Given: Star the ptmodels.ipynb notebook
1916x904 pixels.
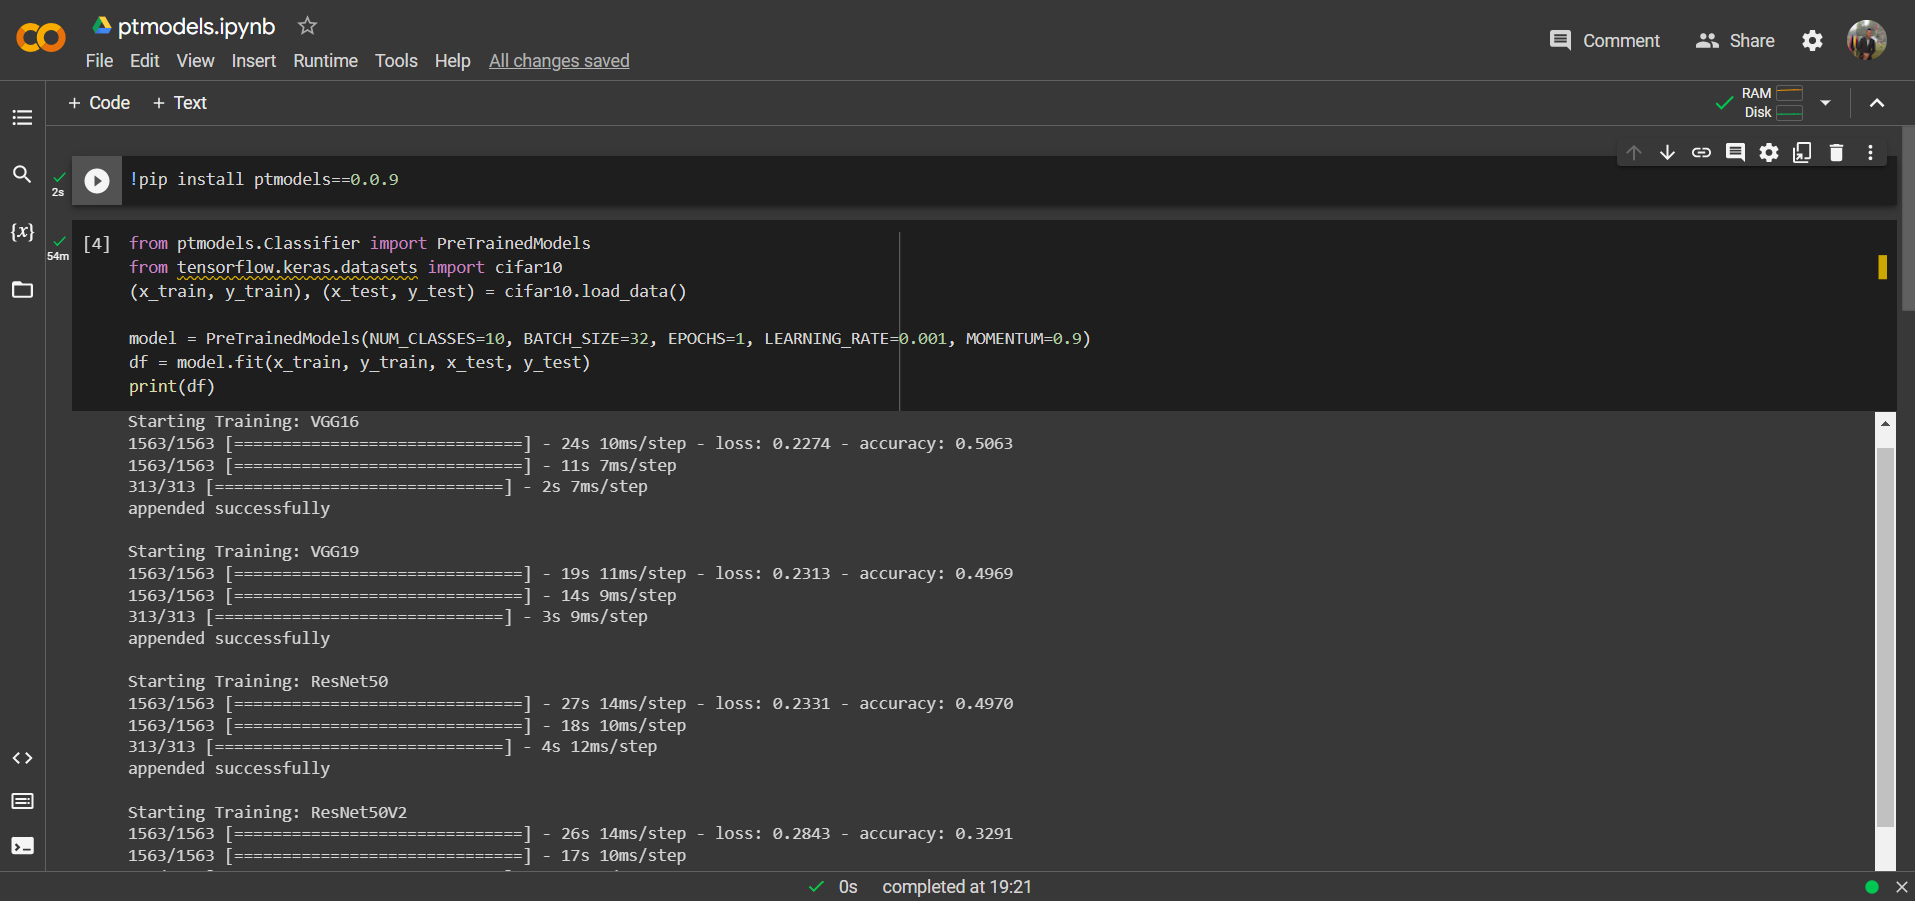Looking at the screenshot, I should [x=306, y=26].
